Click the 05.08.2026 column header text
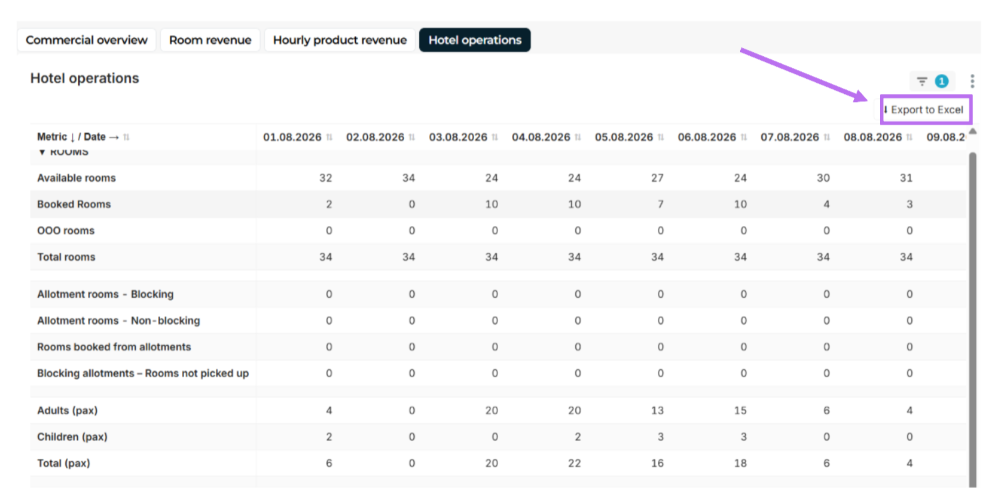 pos(624,137)
